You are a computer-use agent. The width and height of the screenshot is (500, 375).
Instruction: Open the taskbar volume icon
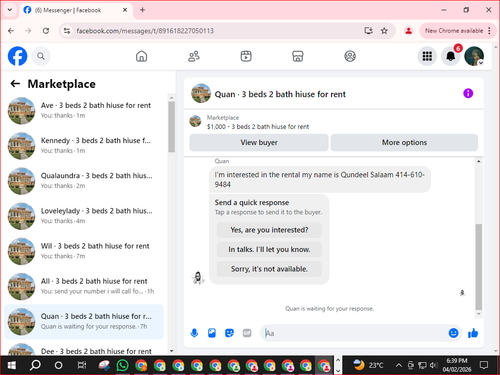click(x=433, y=365)
